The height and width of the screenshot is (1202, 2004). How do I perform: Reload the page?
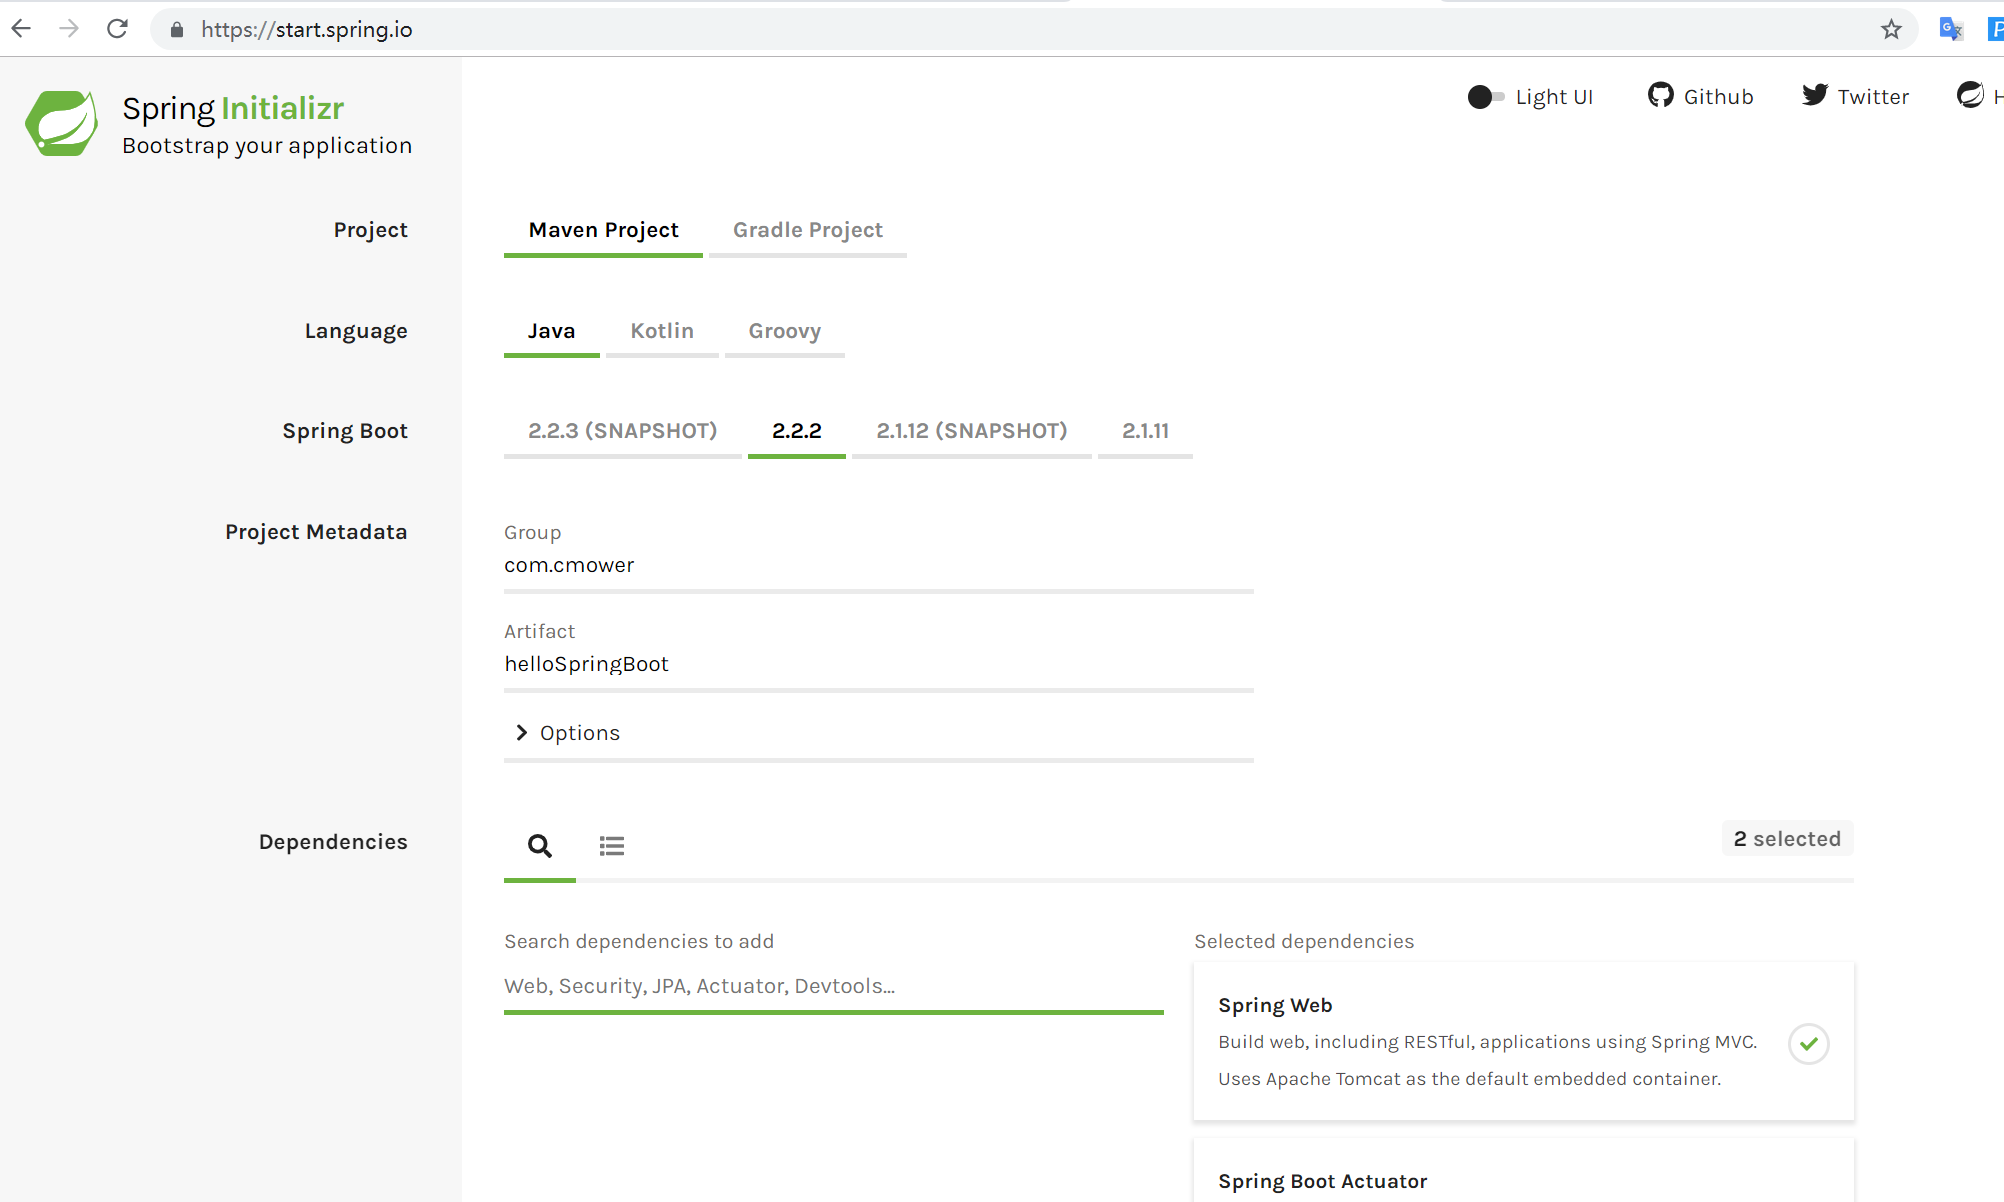pyautogui.click(x=117, y=29)
